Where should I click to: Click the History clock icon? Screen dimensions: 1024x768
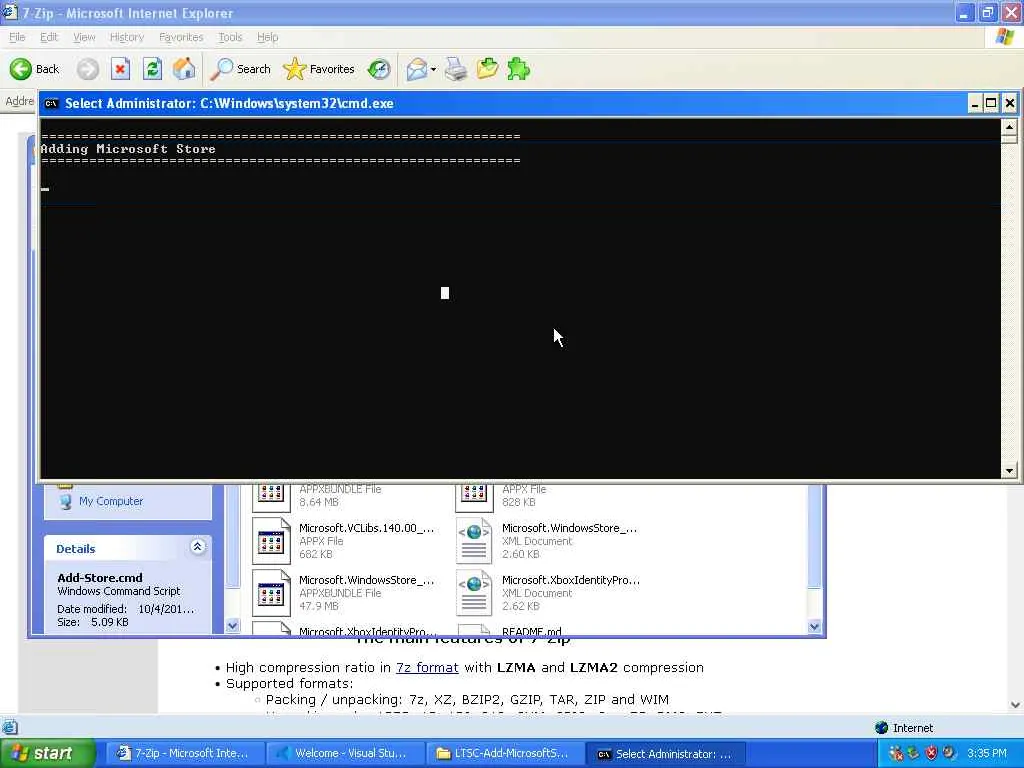click(379, 69)
